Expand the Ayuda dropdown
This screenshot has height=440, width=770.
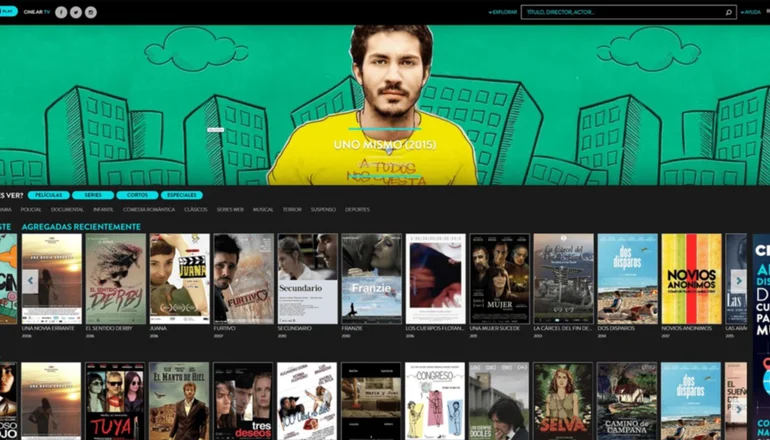point(752,12)
